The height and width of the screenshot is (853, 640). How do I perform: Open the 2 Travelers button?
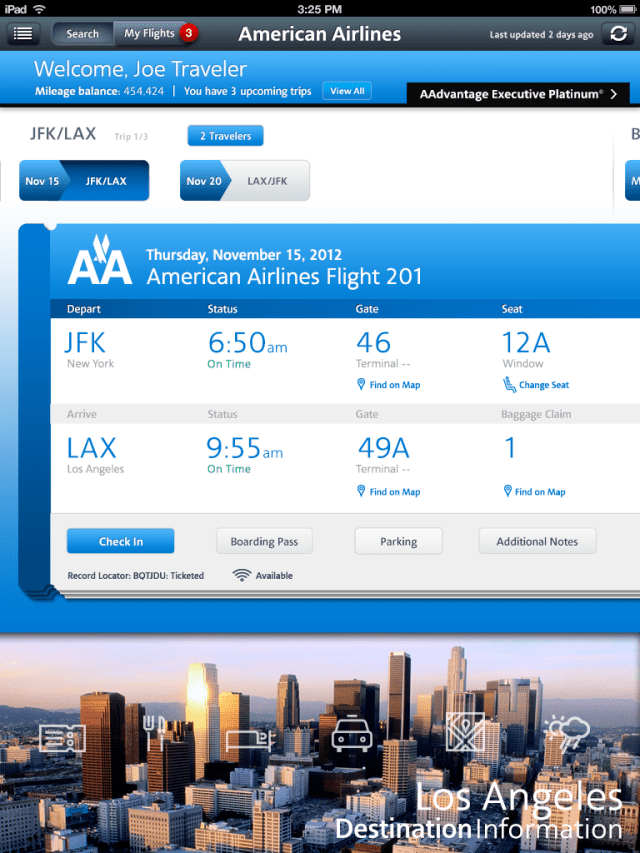point(225,136)
